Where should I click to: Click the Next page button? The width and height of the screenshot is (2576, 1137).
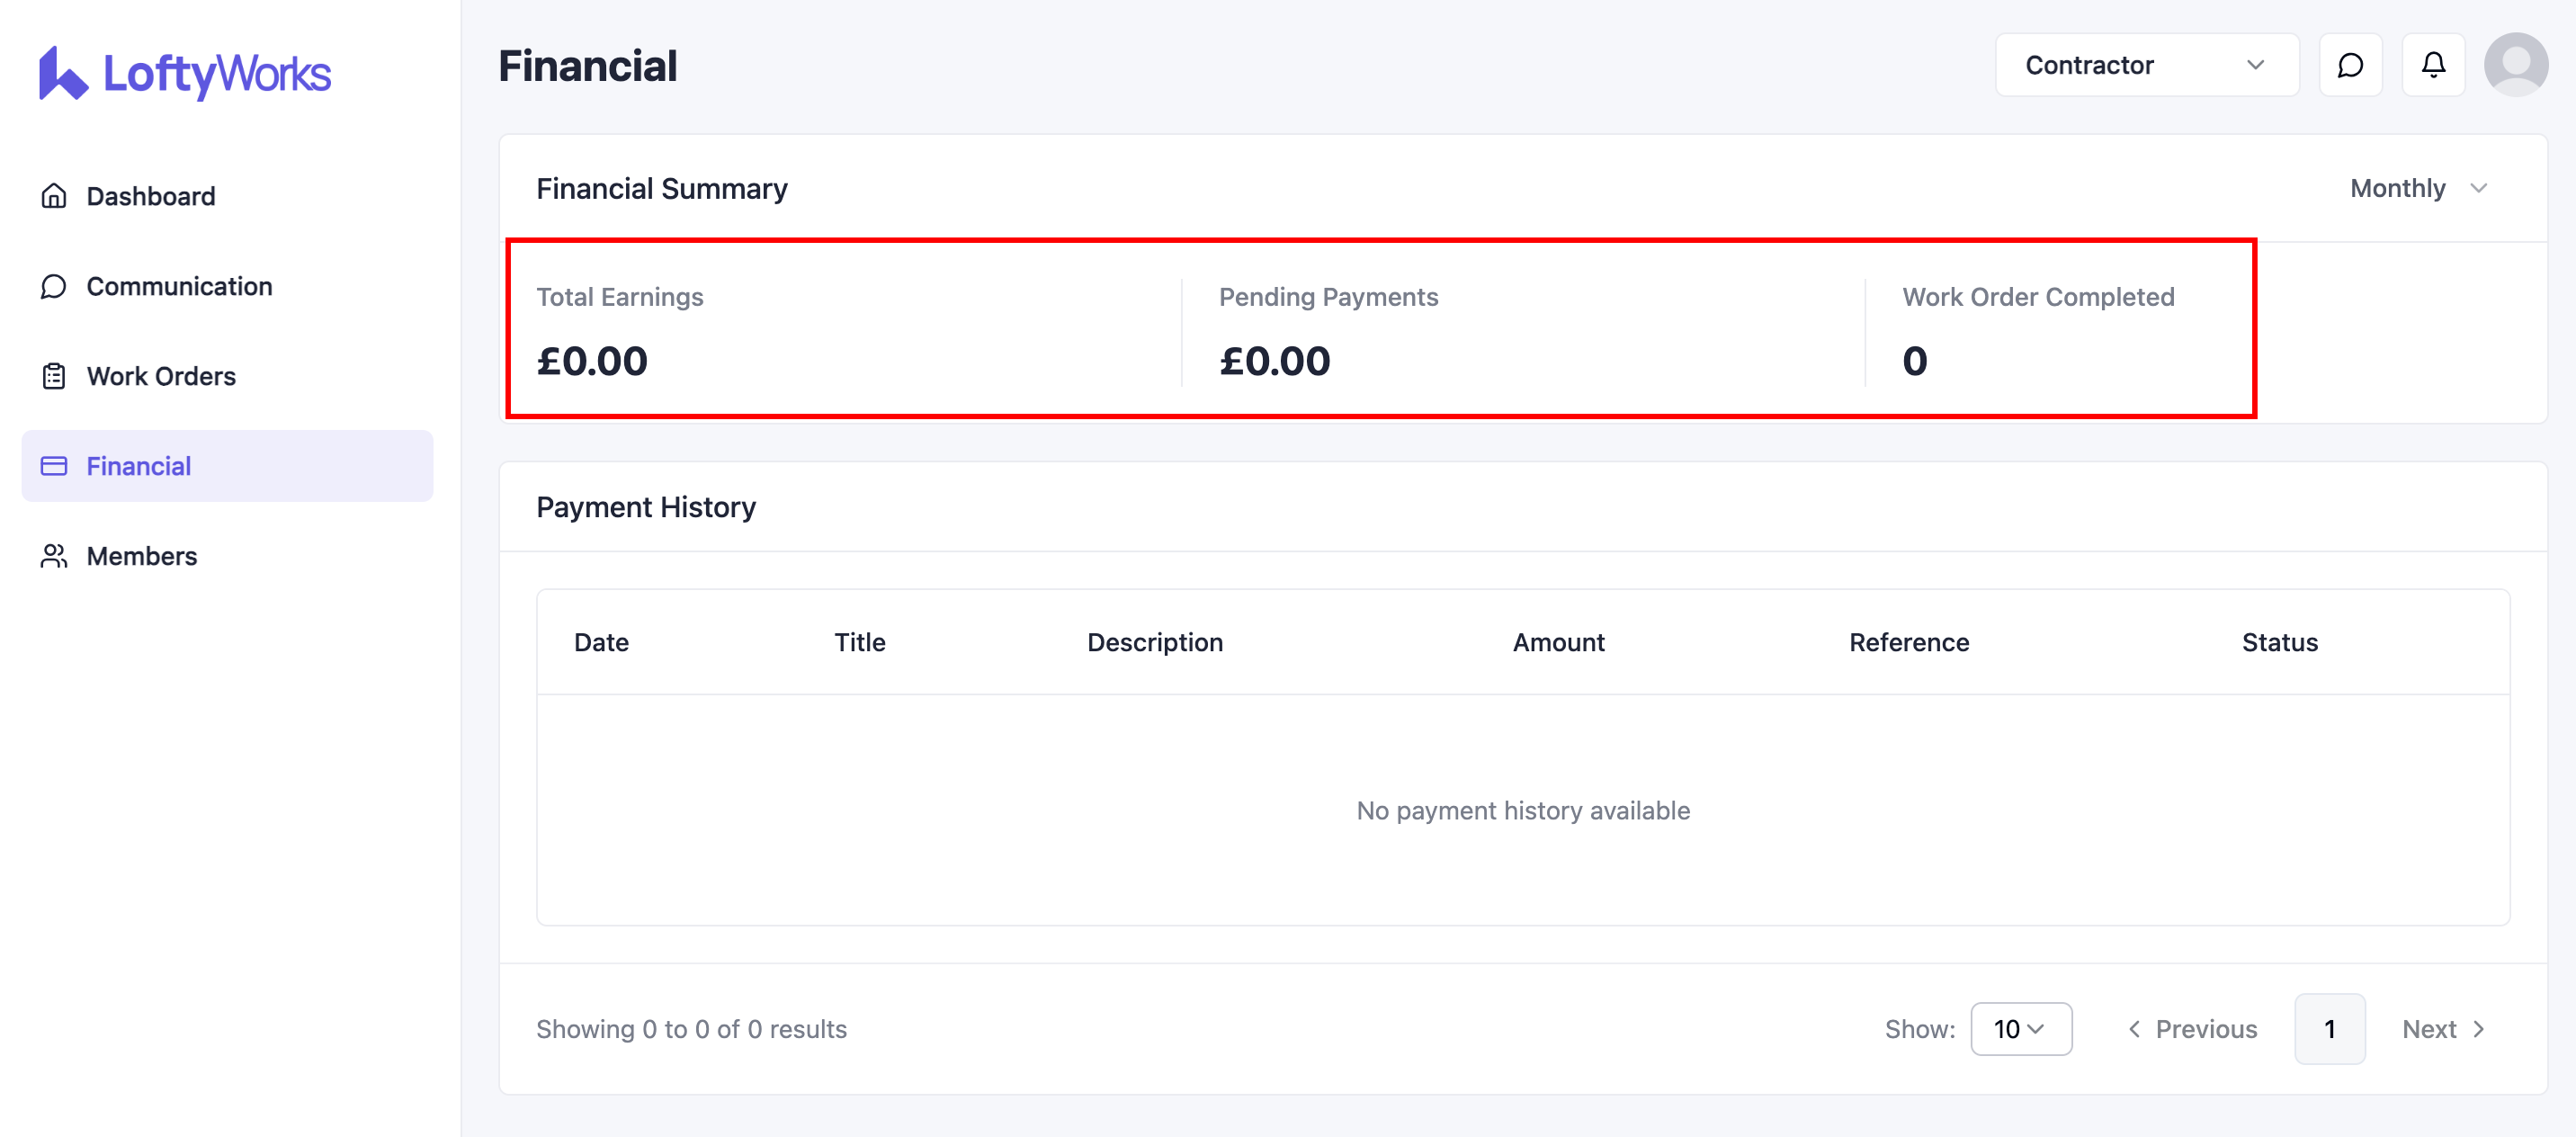[x=2443, y=1029]
